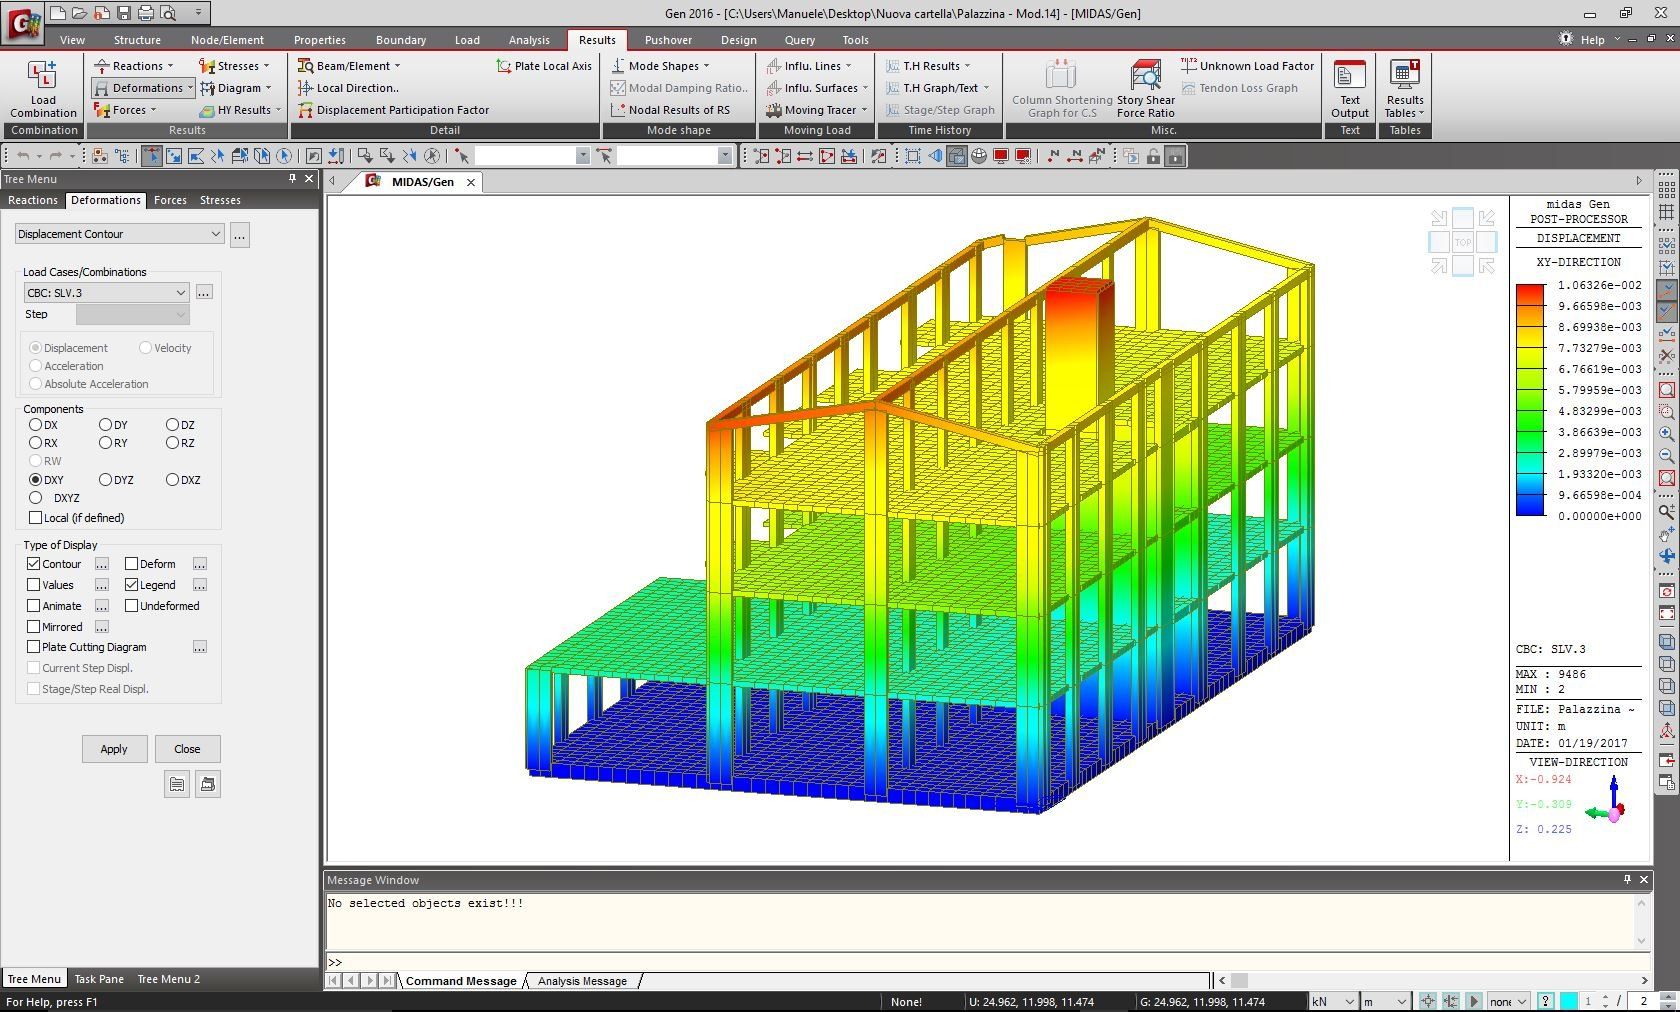Image resolution: width=1680 pixels, height=1012 pixels.
Task: Click the red band of the contour legend
Action: 1528,290
